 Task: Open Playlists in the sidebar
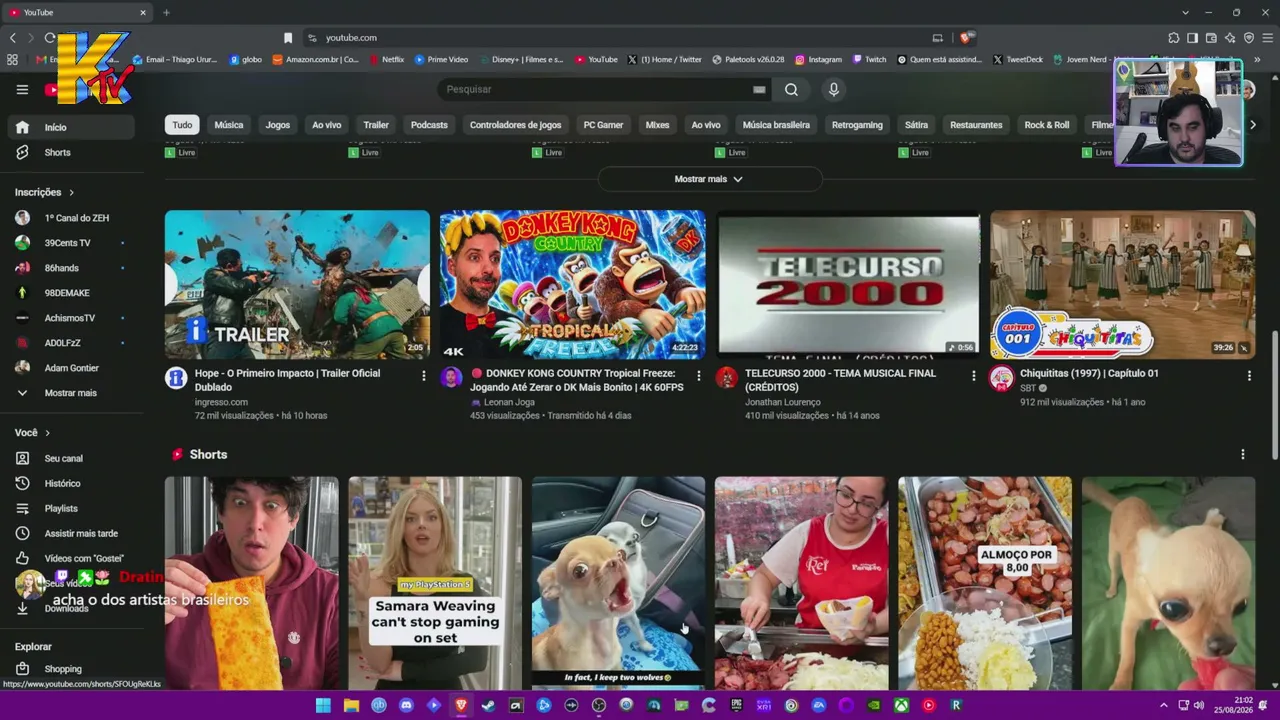pos(69,508)
